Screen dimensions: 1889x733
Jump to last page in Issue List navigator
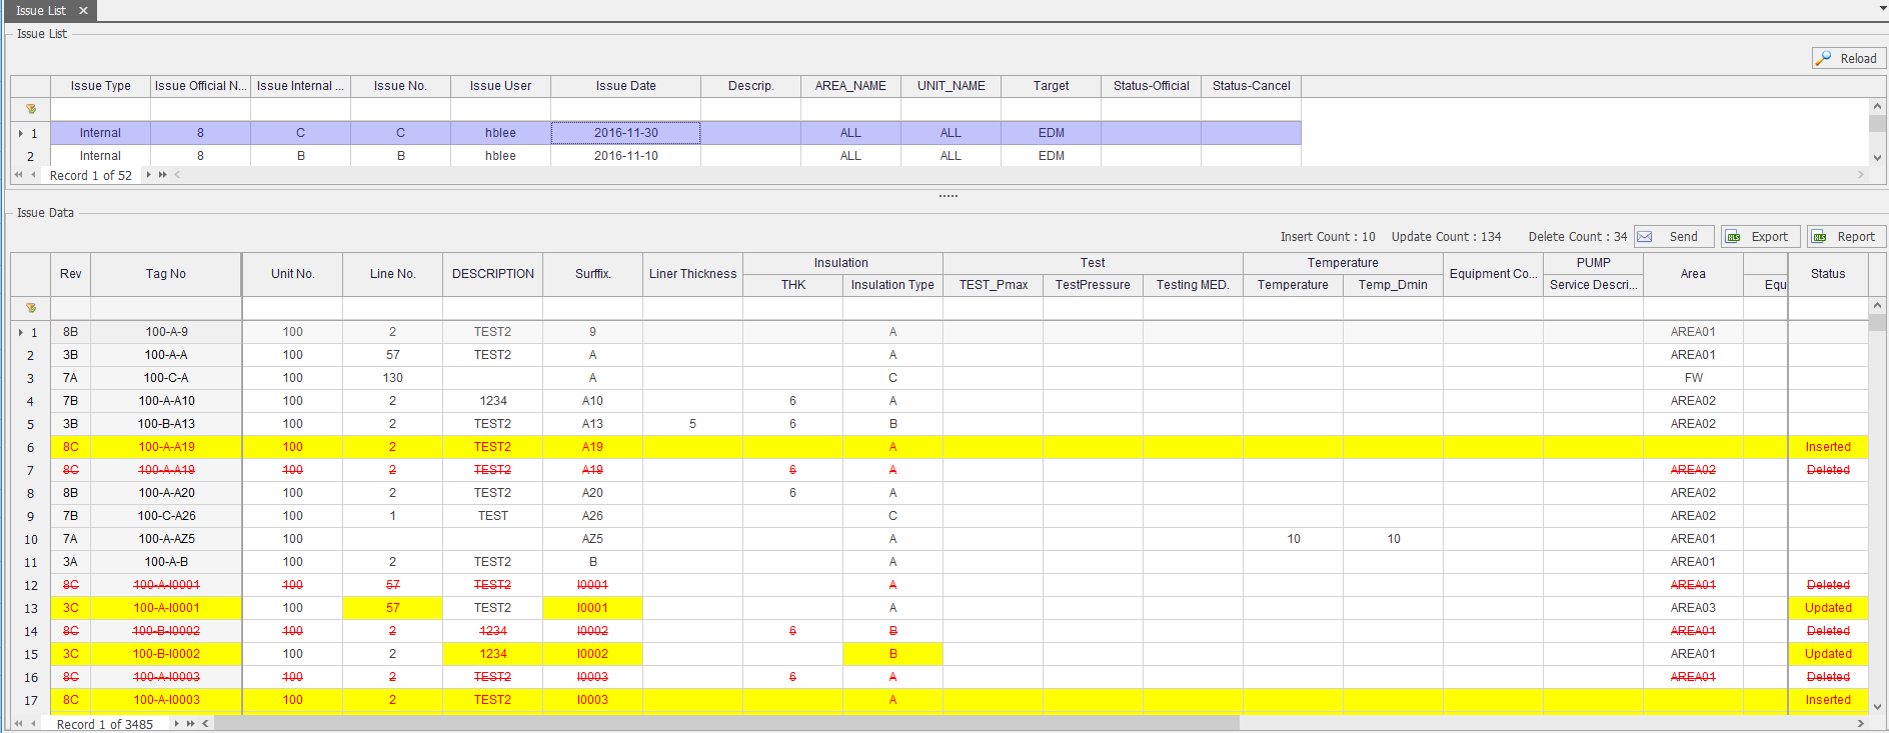[x=163, y=175]
